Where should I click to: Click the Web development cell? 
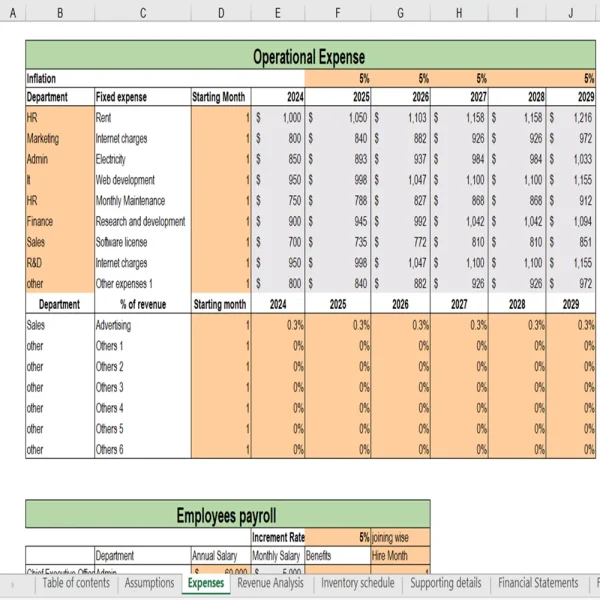tap(143, 179)
